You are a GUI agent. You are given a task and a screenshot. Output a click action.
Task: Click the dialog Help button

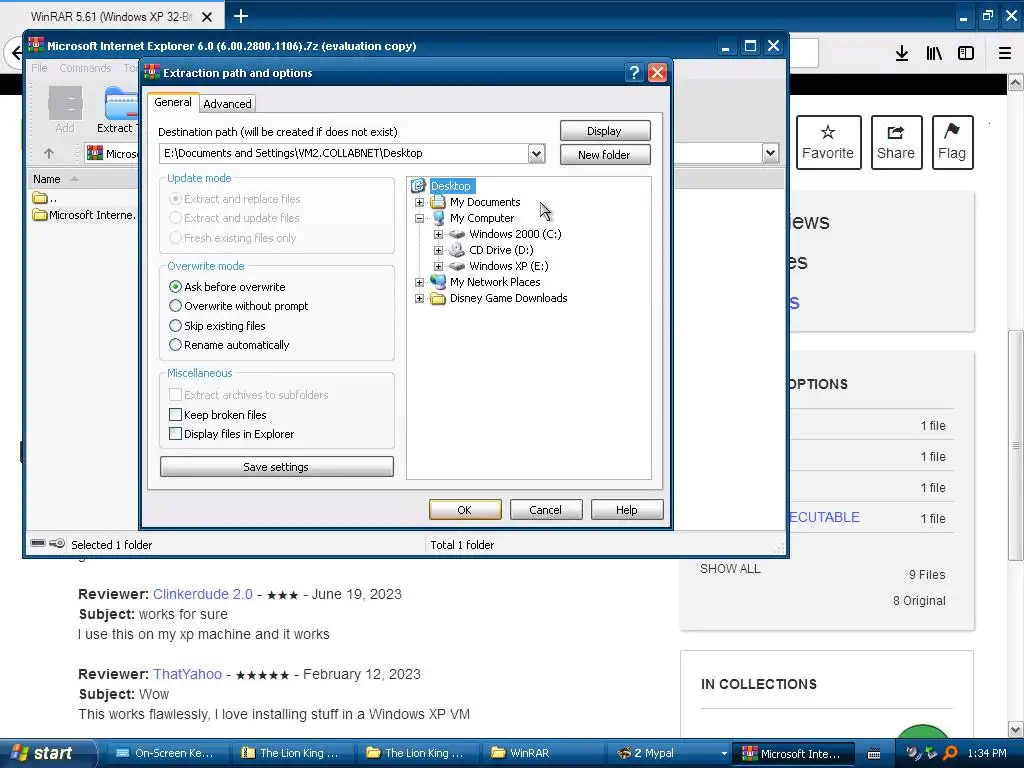click(x=626, y=510)
